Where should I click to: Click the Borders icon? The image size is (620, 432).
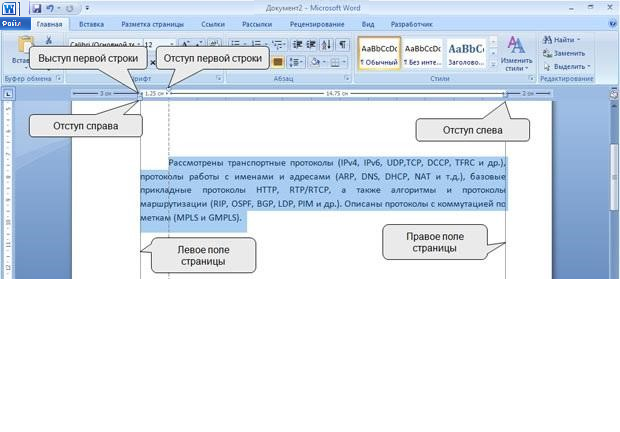point(335,62)
